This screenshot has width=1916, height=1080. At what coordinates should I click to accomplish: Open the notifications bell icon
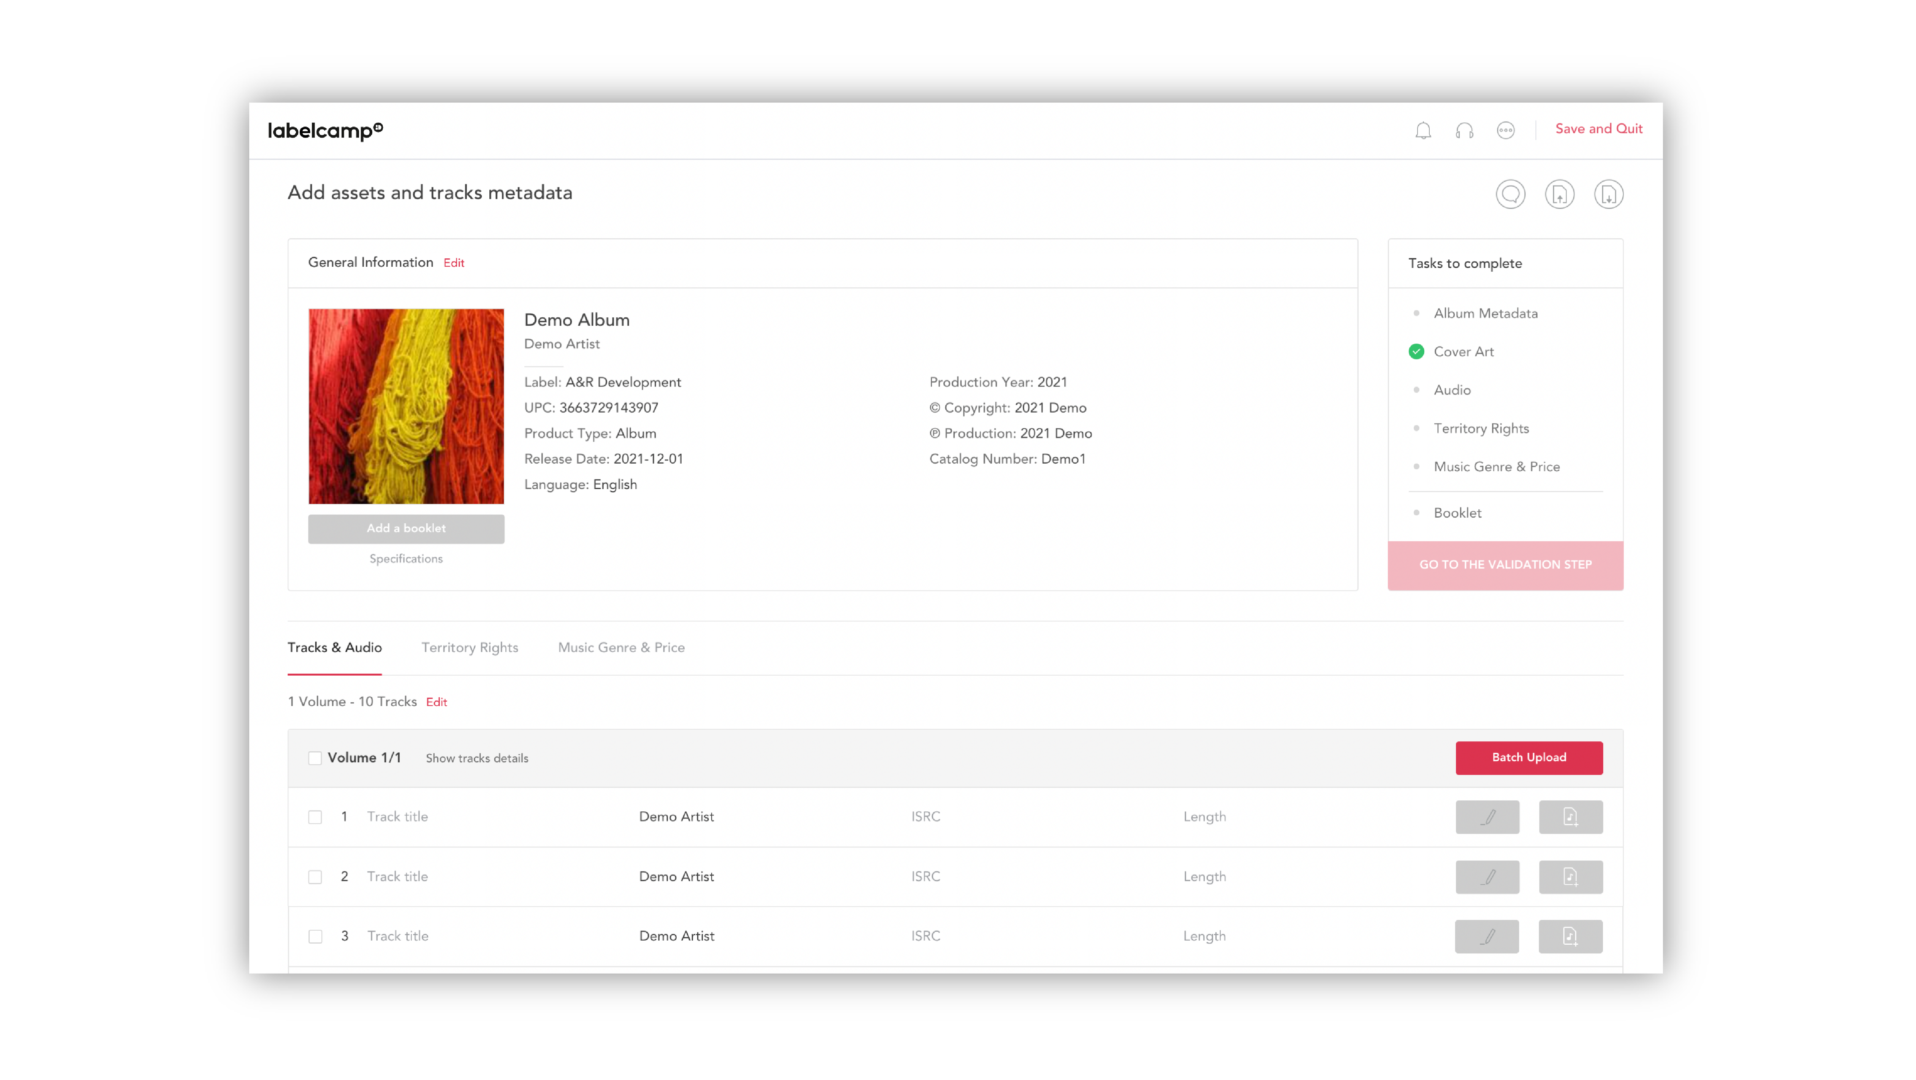1423,130
